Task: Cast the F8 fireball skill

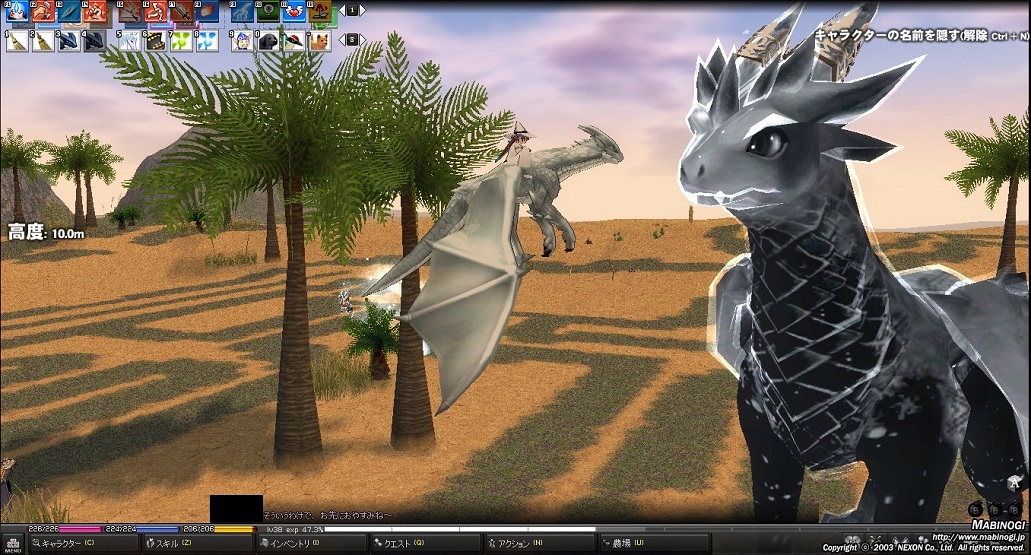Action: click(x=207, y=11)
